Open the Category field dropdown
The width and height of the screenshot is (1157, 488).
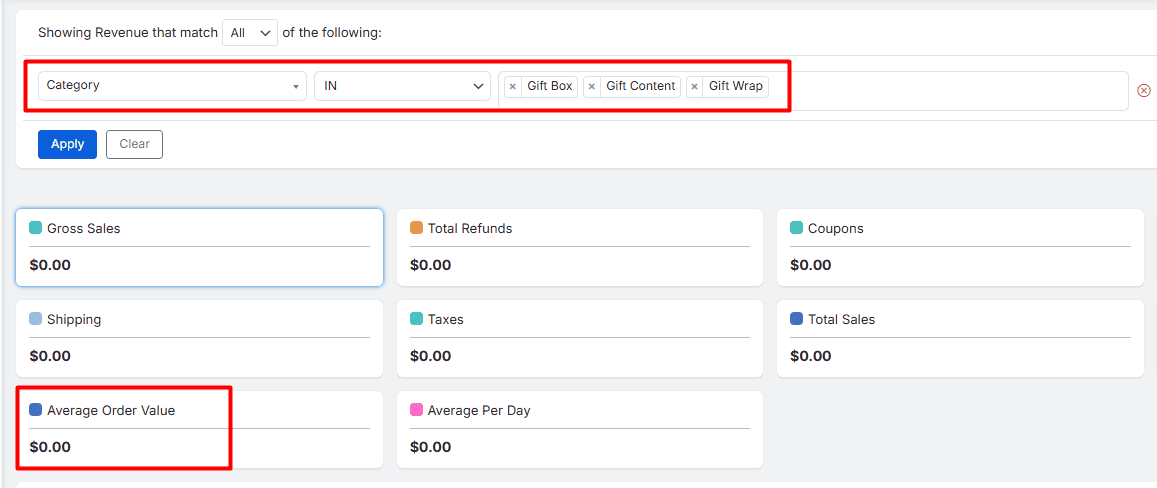172,86
